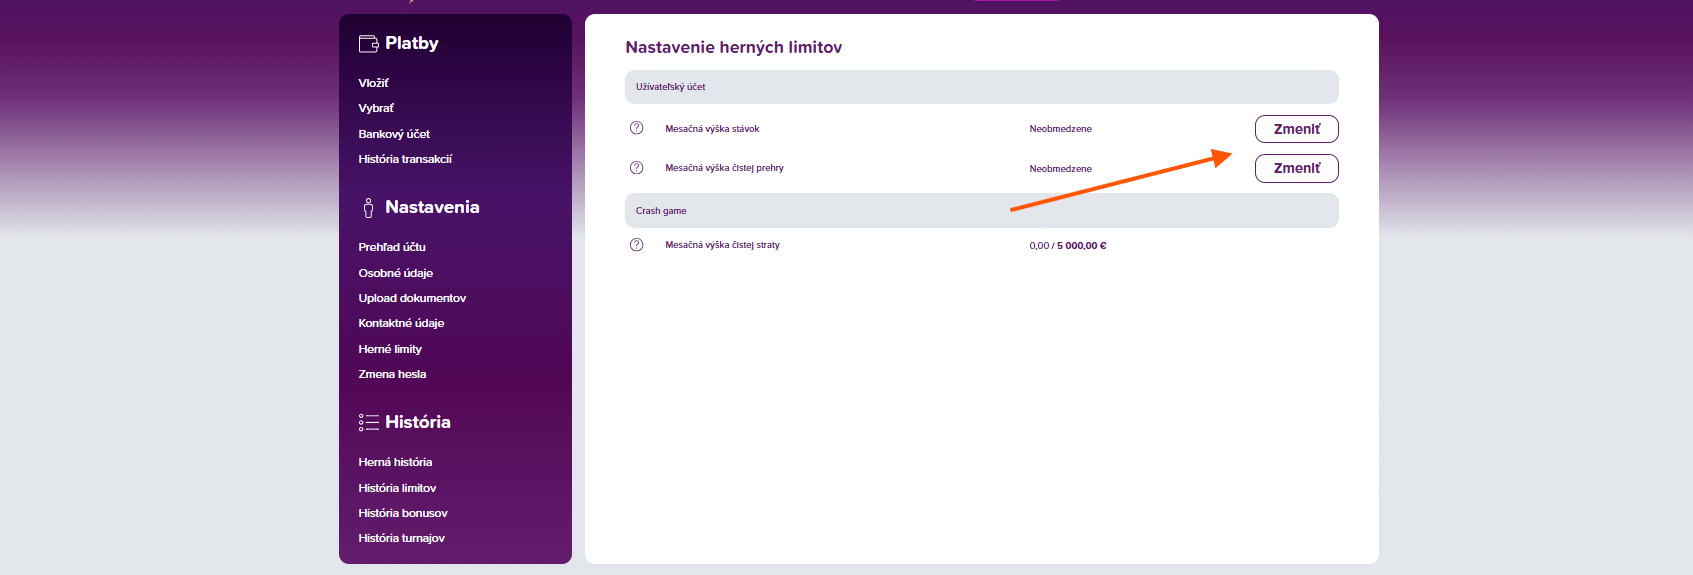The image size is (1693, 575).
Task: Open the Vložiť deposit page
Action: [373, 83]
